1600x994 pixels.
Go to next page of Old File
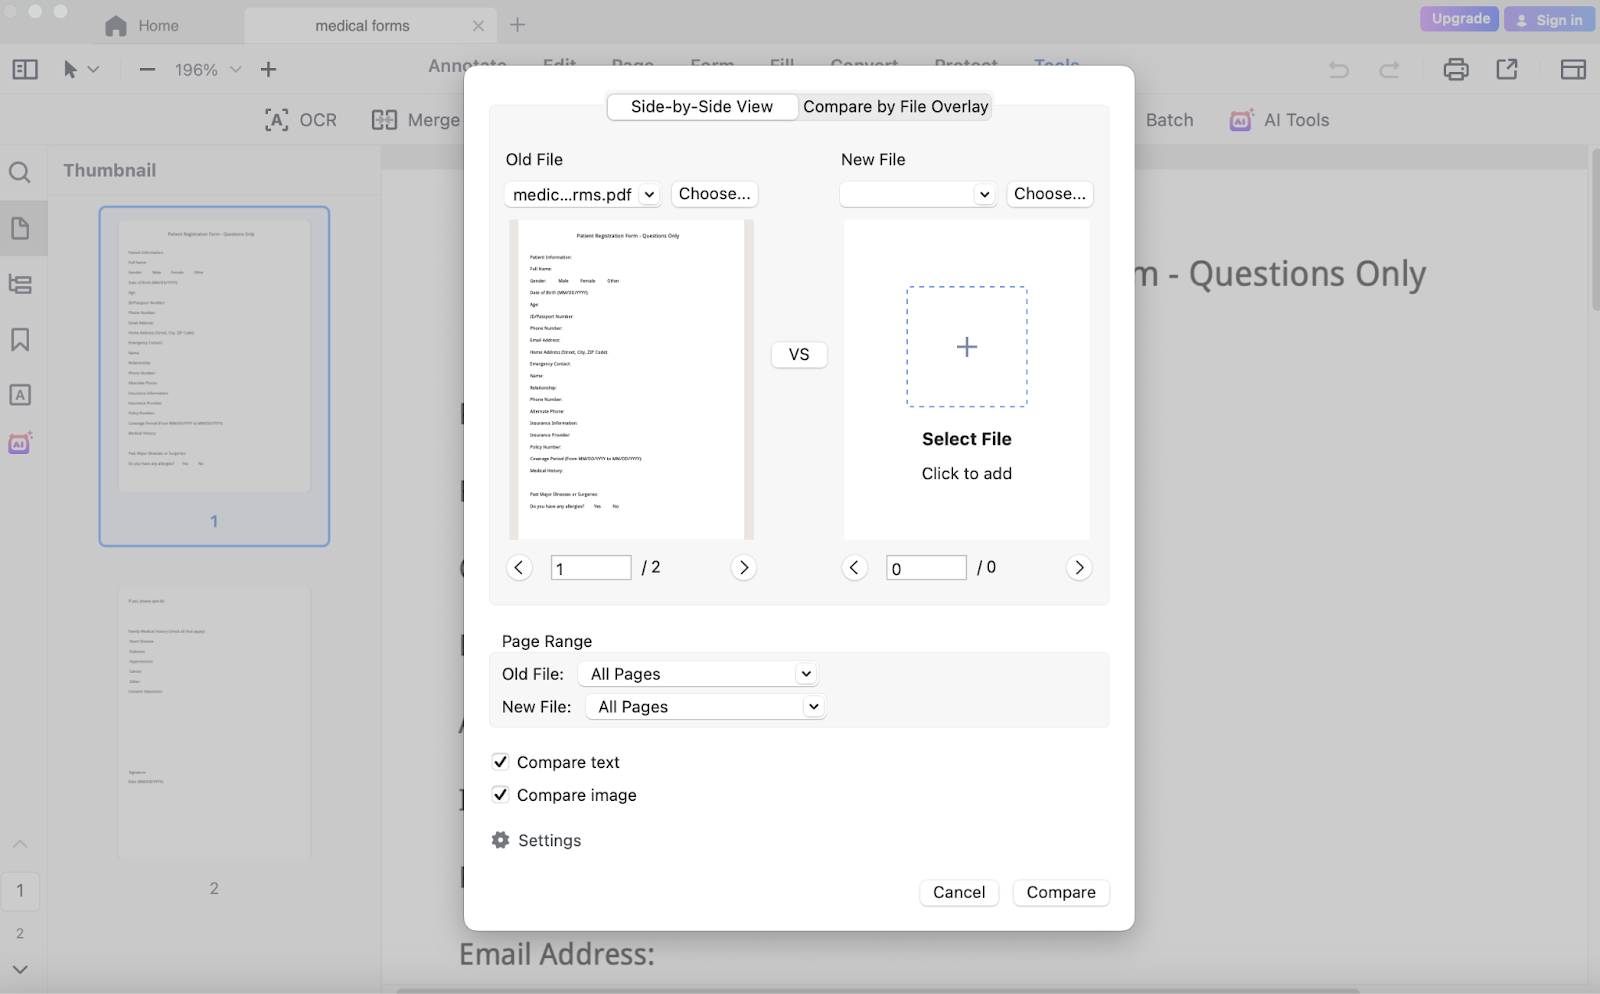coord(743,568)
